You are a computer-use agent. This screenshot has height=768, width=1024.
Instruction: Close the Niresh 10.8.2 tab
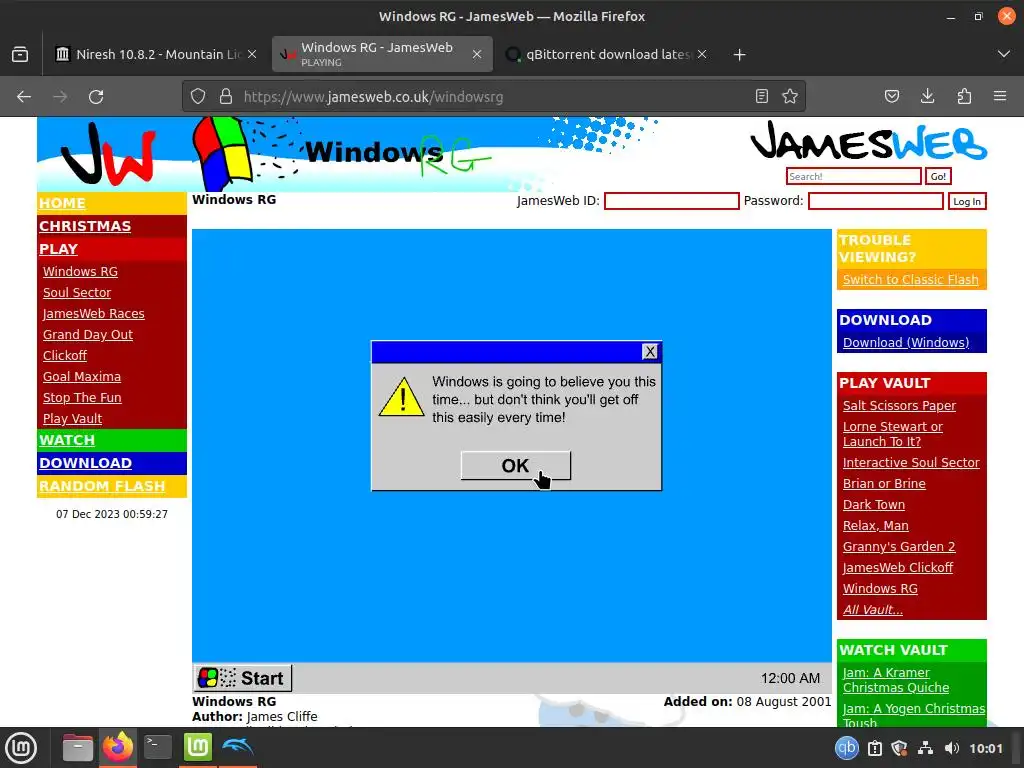(x=252, y=54)
